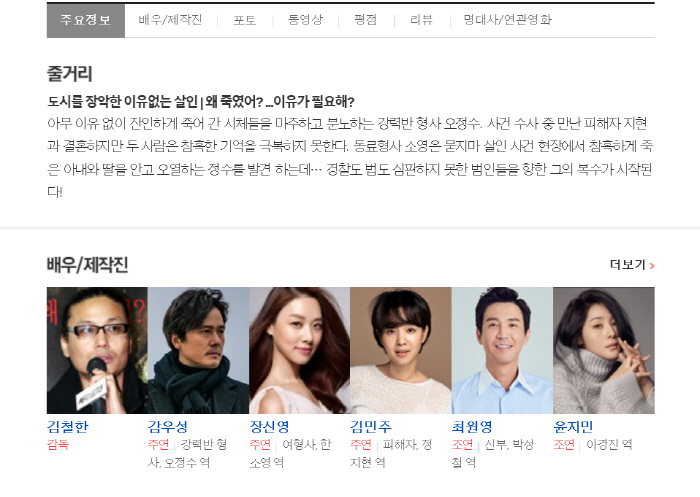This screenshot has height=497, width=700.
Task: Click the 더보기 link with red arrow
Action: coord(632,265)
